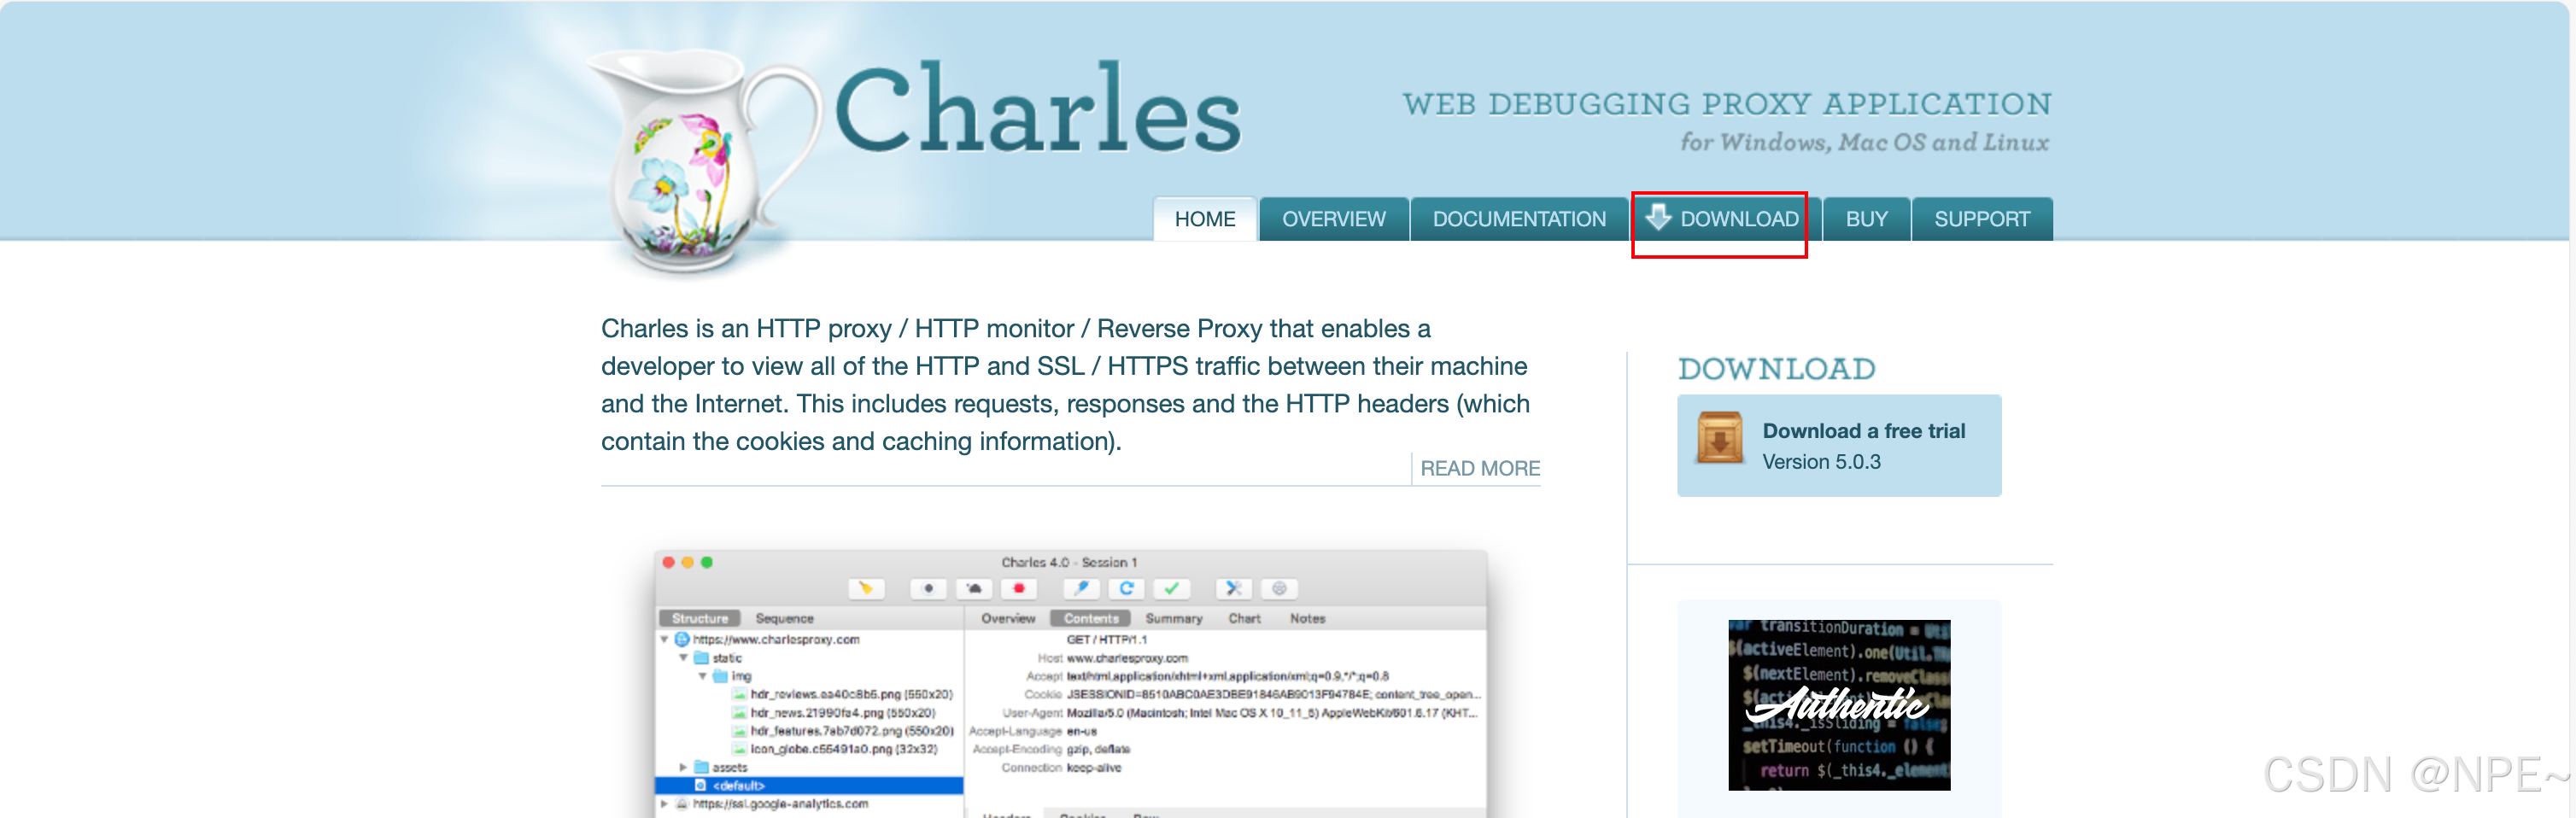The height and width of the screenshot is (818, 2576).
Task: Click the grey record dot toolbar button
Action: click(x=929, y=589)
